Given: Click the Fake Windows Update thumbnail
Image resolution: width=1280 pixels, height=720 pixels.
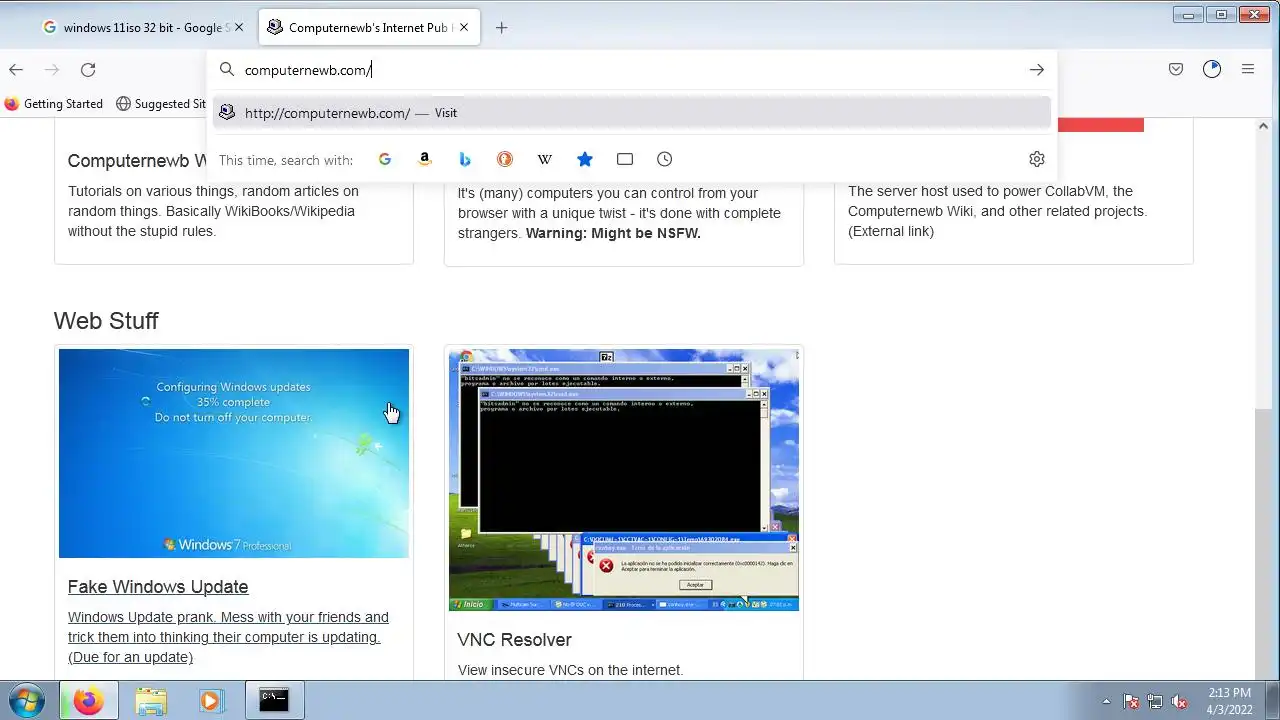Looking at the screenshot, I should pyautogui.click(x=234, y=453).
